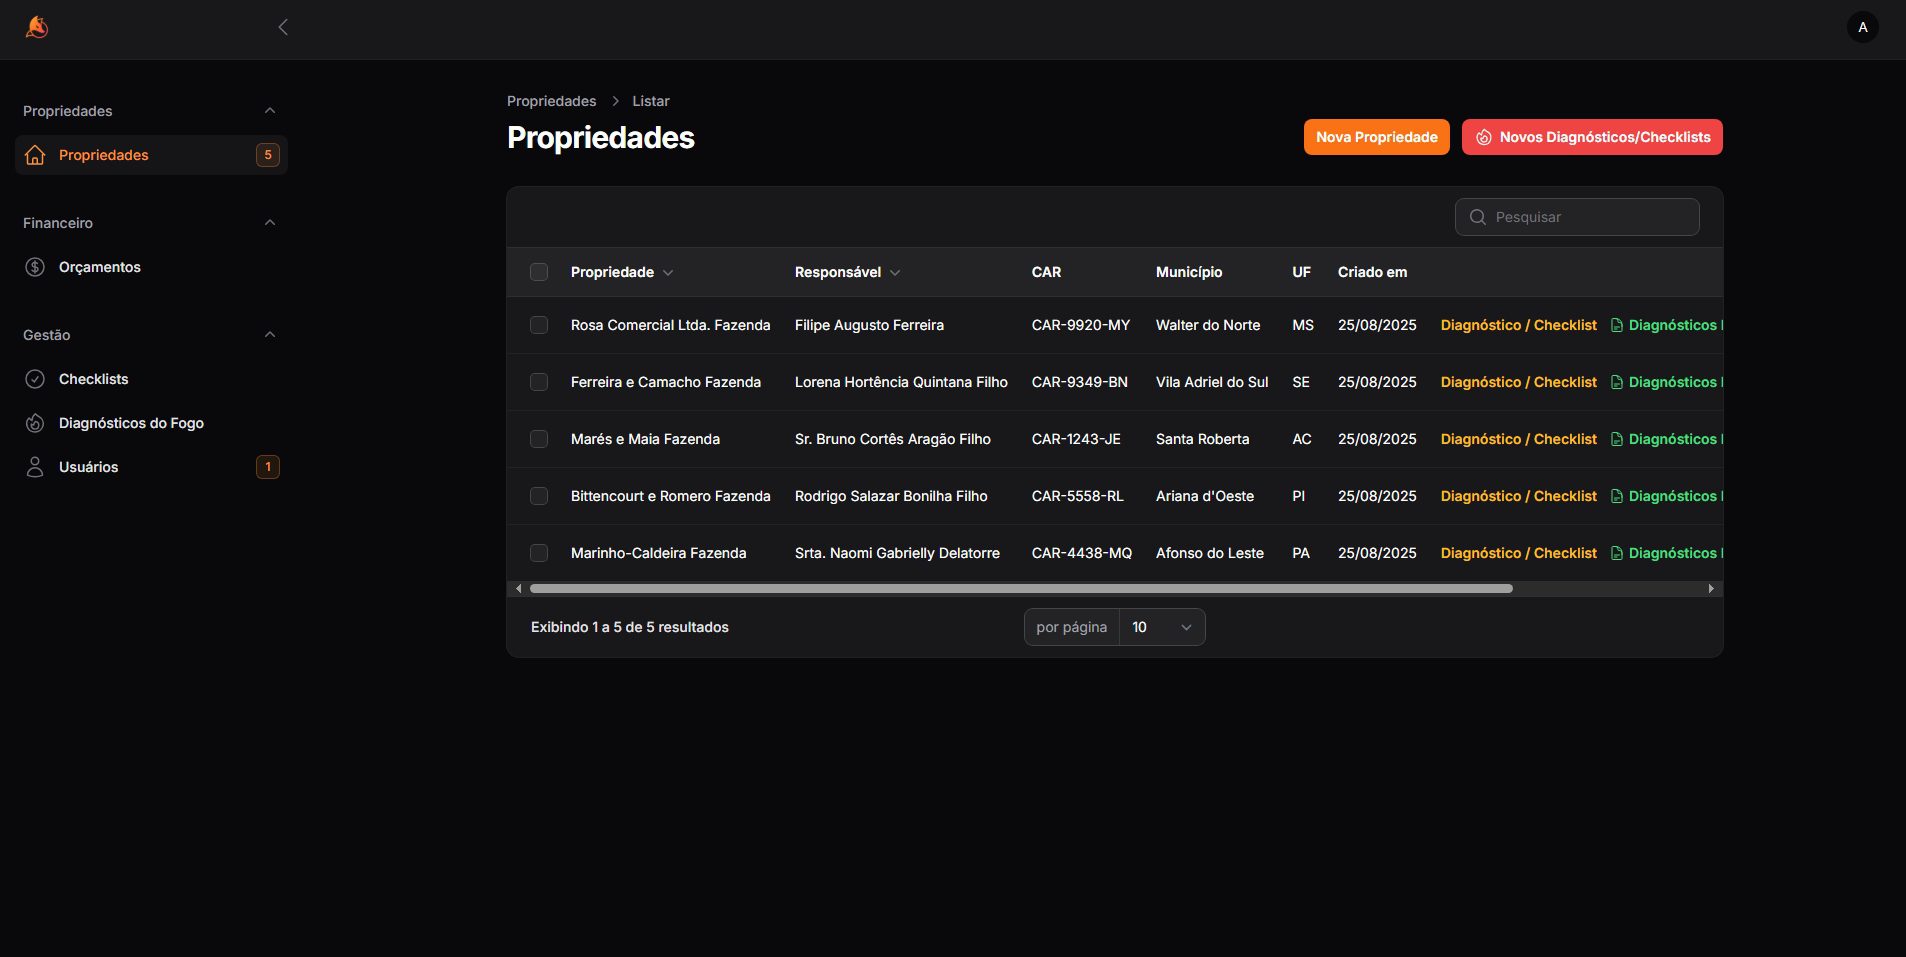This screenshot has height=957, width=1906.
Task: Click the Nova Propriedade button
Action: pos(1376,137)
